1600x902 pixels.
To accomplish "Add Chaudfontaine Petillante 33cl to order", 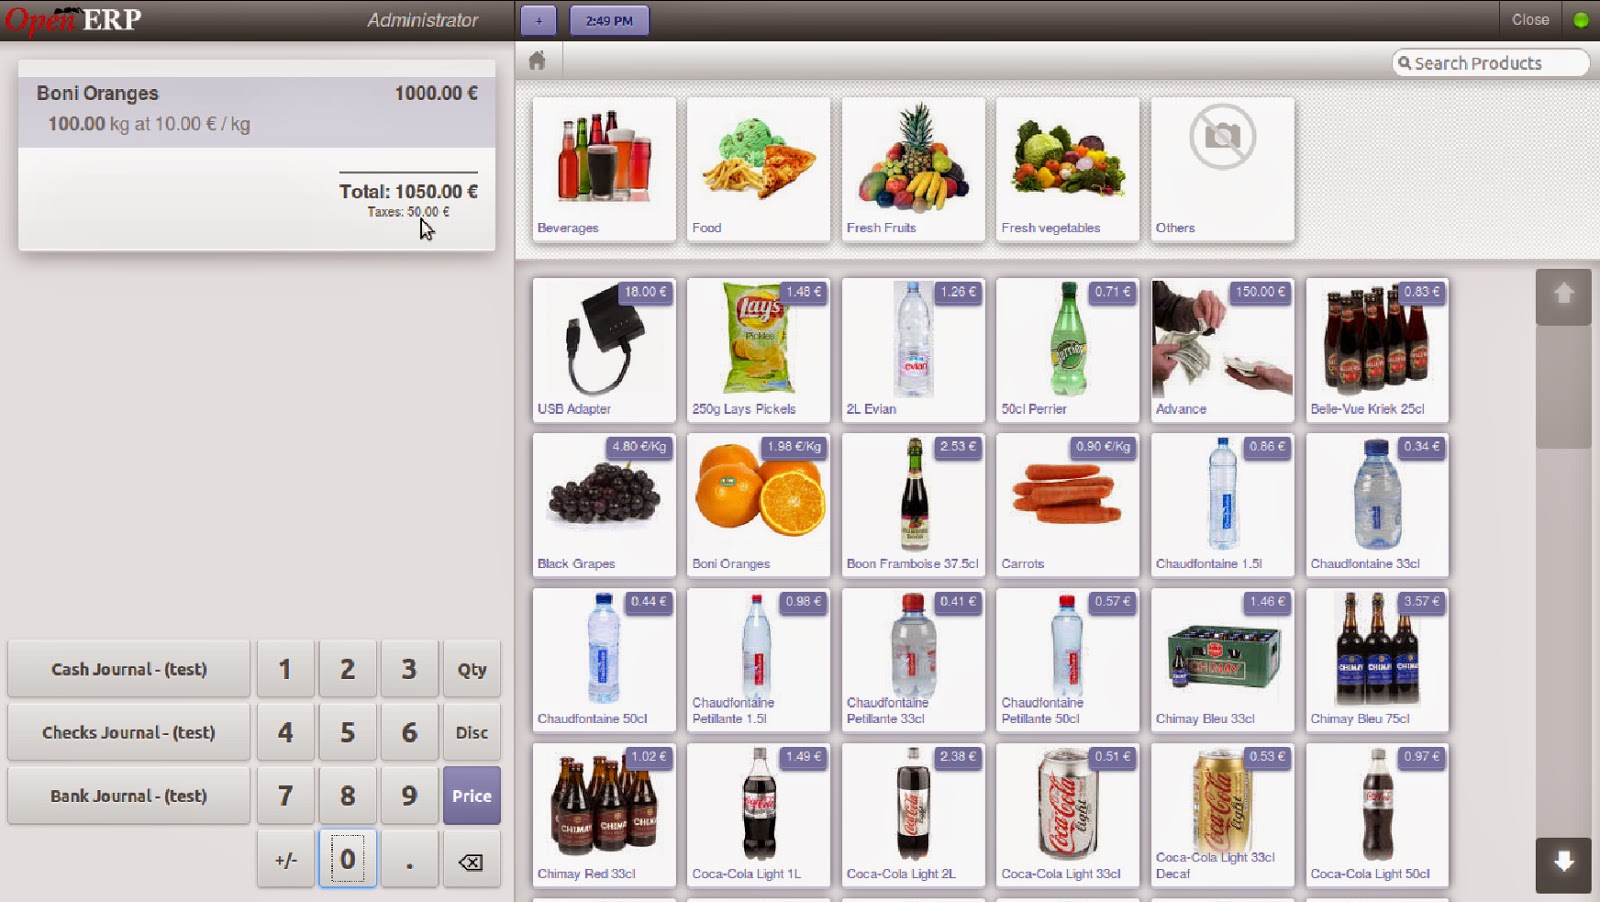I will [913, 660].
